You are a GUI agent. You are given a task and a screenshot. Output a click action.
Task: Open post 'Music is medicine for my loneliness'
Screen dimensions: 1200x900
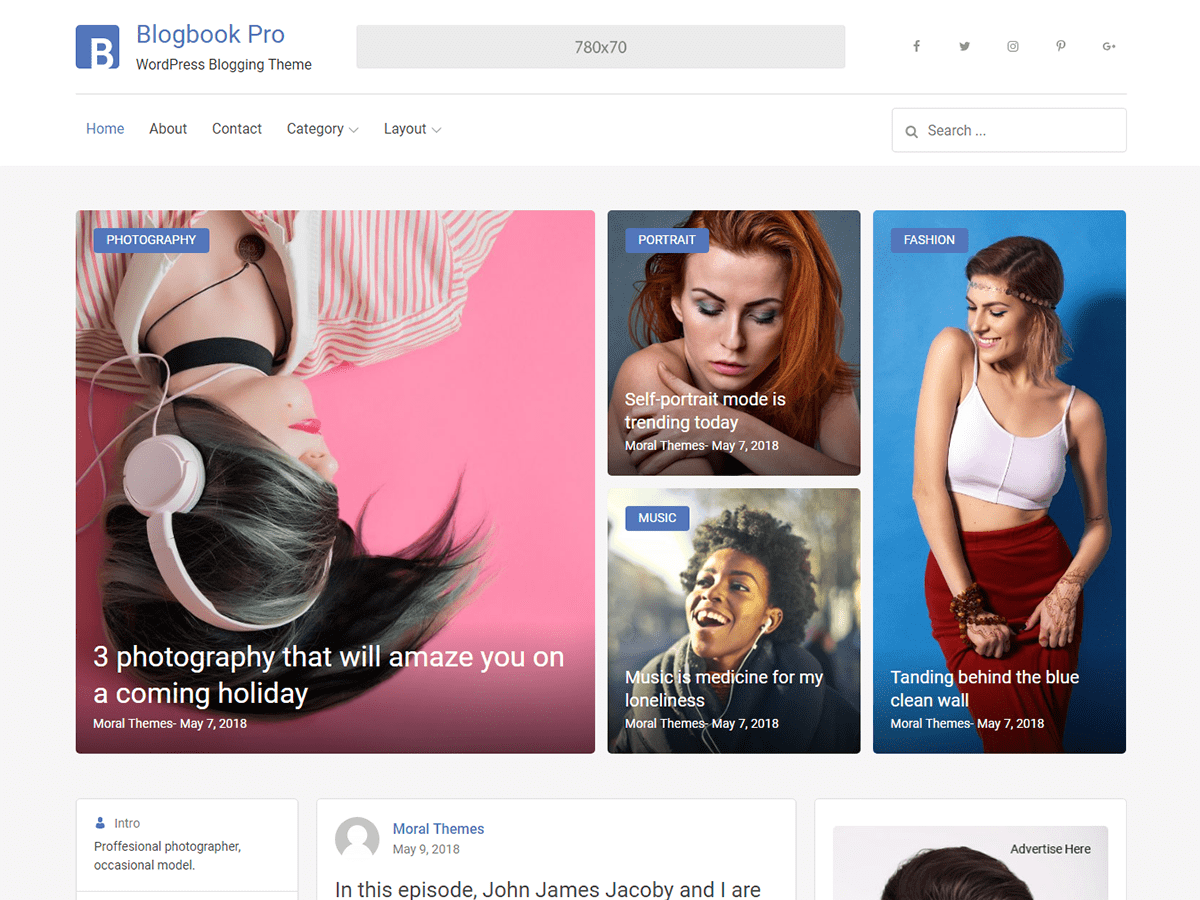724,689
